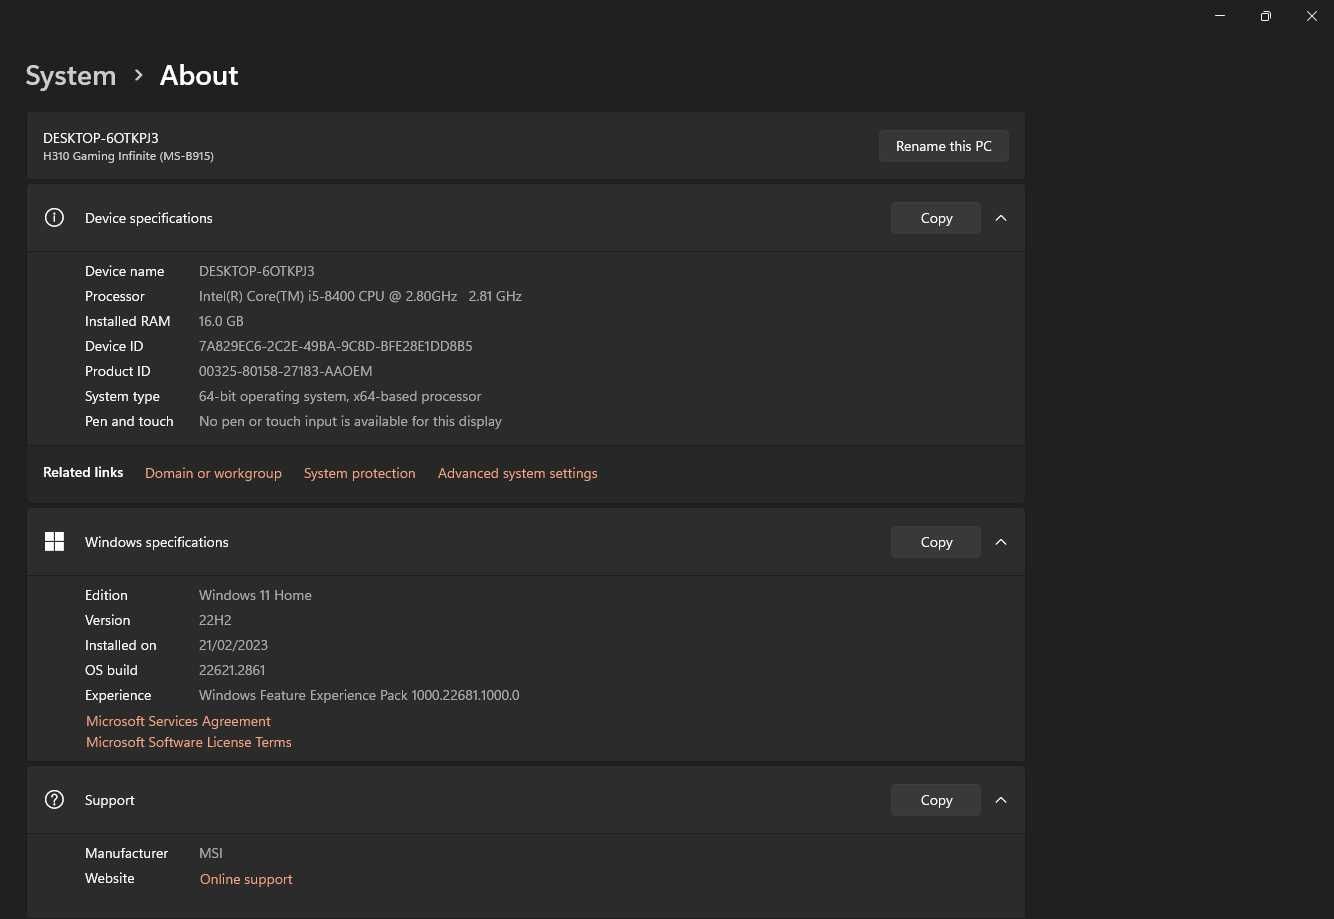This screenshot has width=1334, height=919.
Task: Click the Windows logo icon beside Windows specifications
Action: click(55, 542)
